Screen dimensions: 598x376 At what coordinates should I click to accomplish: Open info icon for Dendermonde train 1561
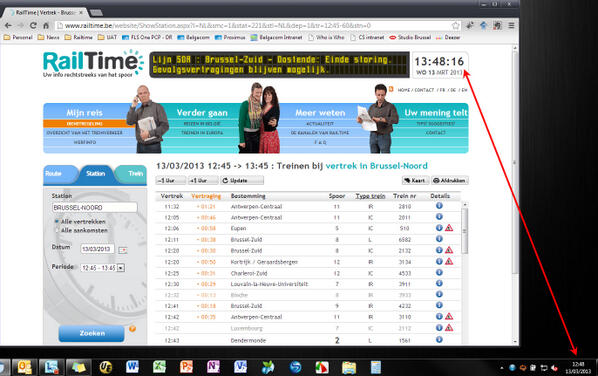(439, 339)
